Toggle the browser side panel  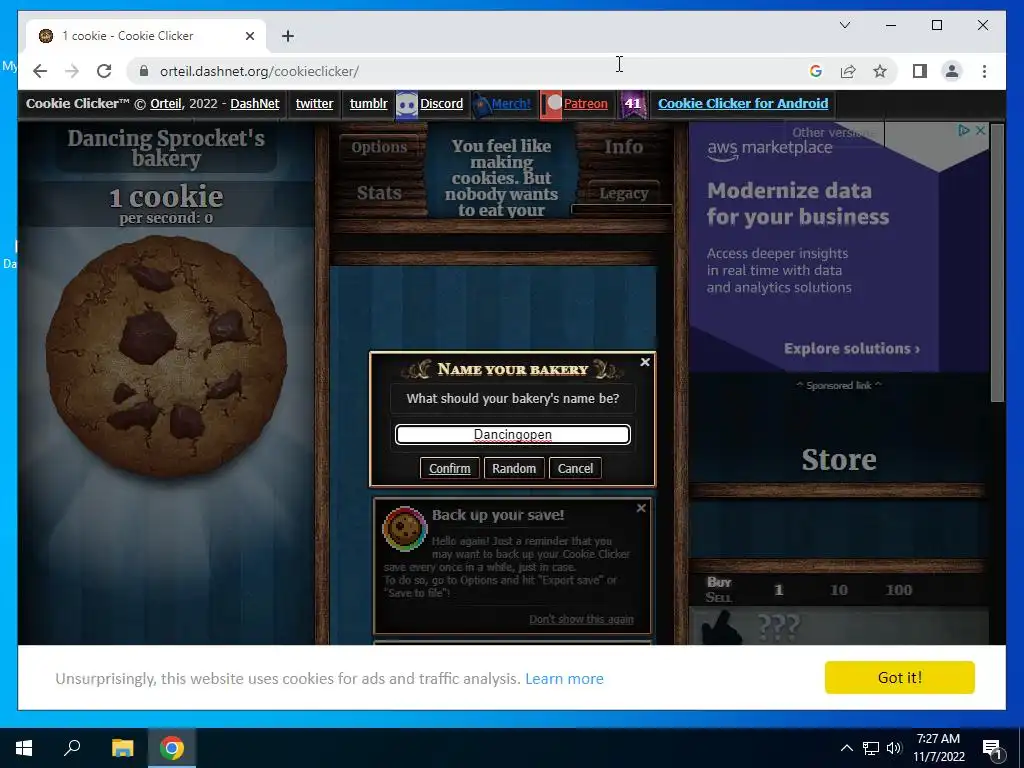tap(920, 71)
